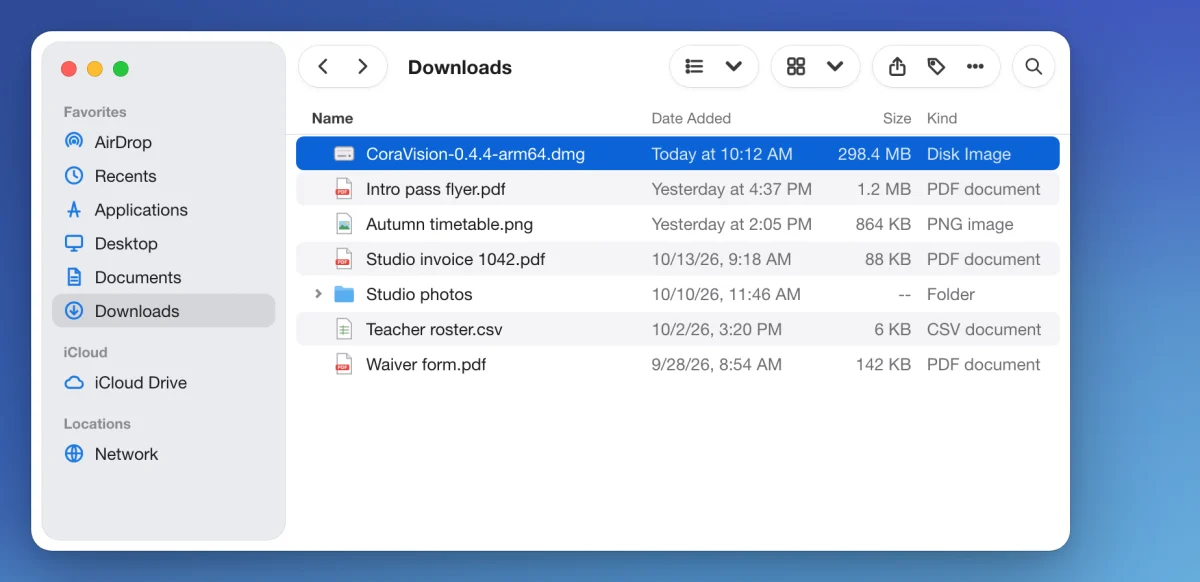Screen dimensions: 1200x582
Task: Open Applications label in sidebar
Action: [x=141, y=210]
